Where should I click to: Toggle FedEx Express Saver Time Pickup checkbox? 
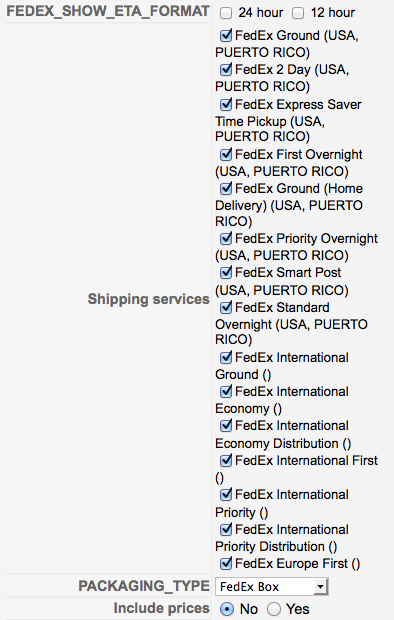click(x=226, y=104)
